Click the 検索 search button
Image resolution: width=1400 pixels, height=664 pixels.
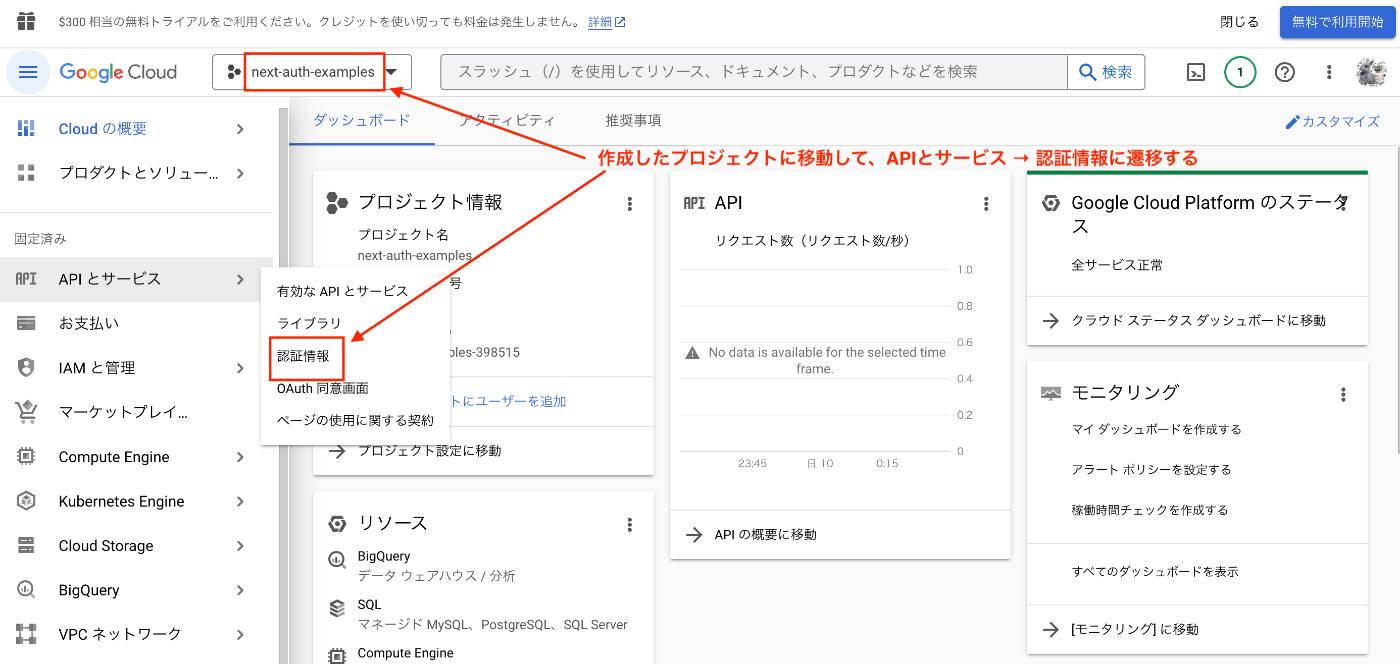tap(1106, 72)
